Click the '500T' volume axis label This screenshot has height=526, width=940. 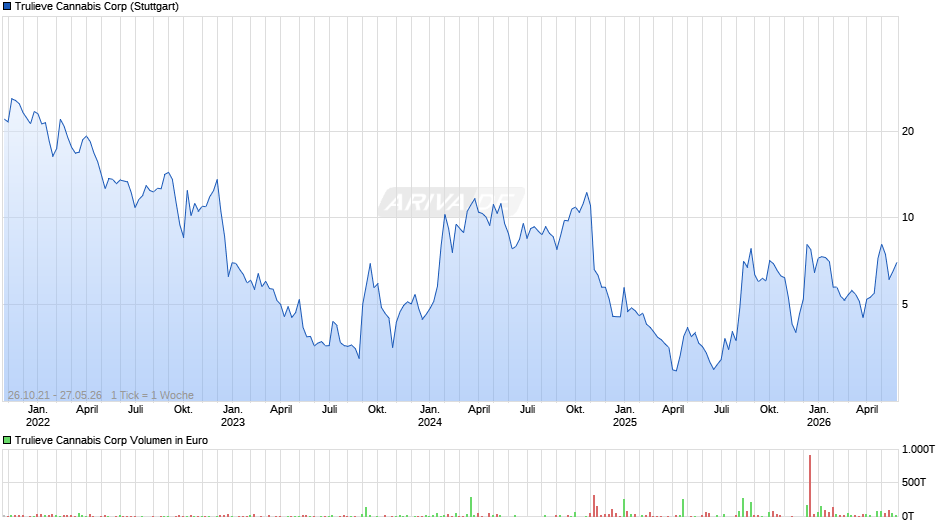pyautogui.click(x=914, y=482)
